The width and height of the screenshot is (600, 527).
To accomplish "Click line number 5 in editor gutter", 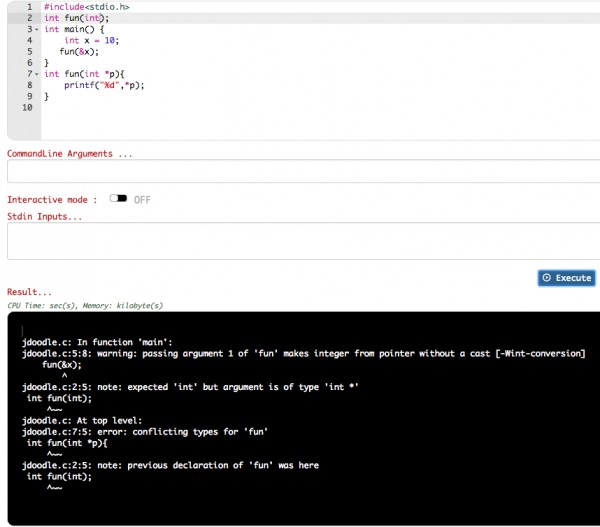I will click(29, 52).
